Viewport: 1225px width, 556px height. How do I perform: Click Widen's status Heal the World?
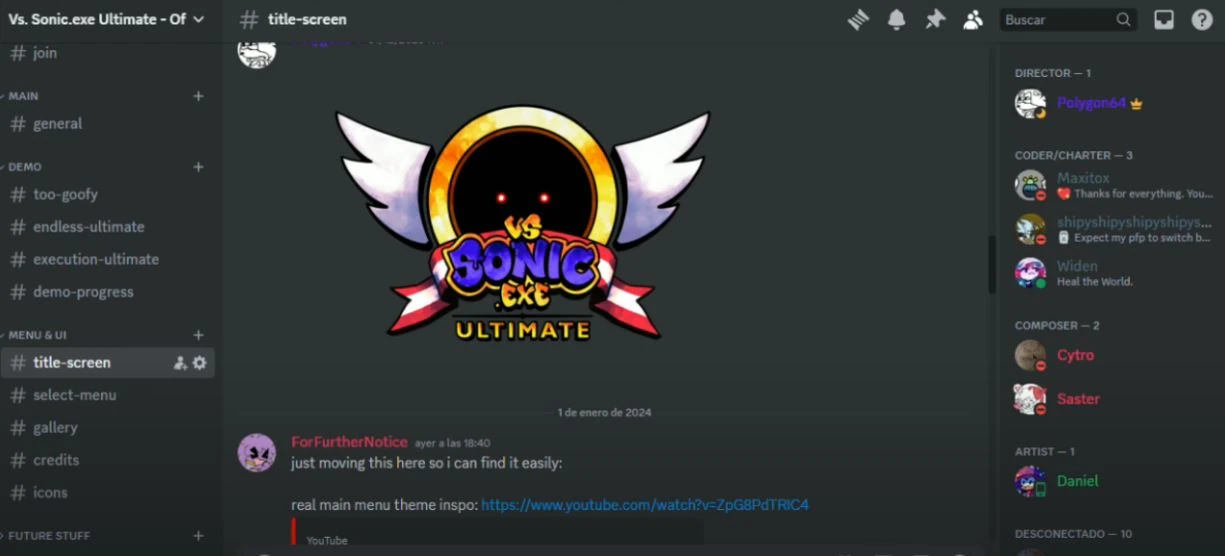click(1095, 282)
